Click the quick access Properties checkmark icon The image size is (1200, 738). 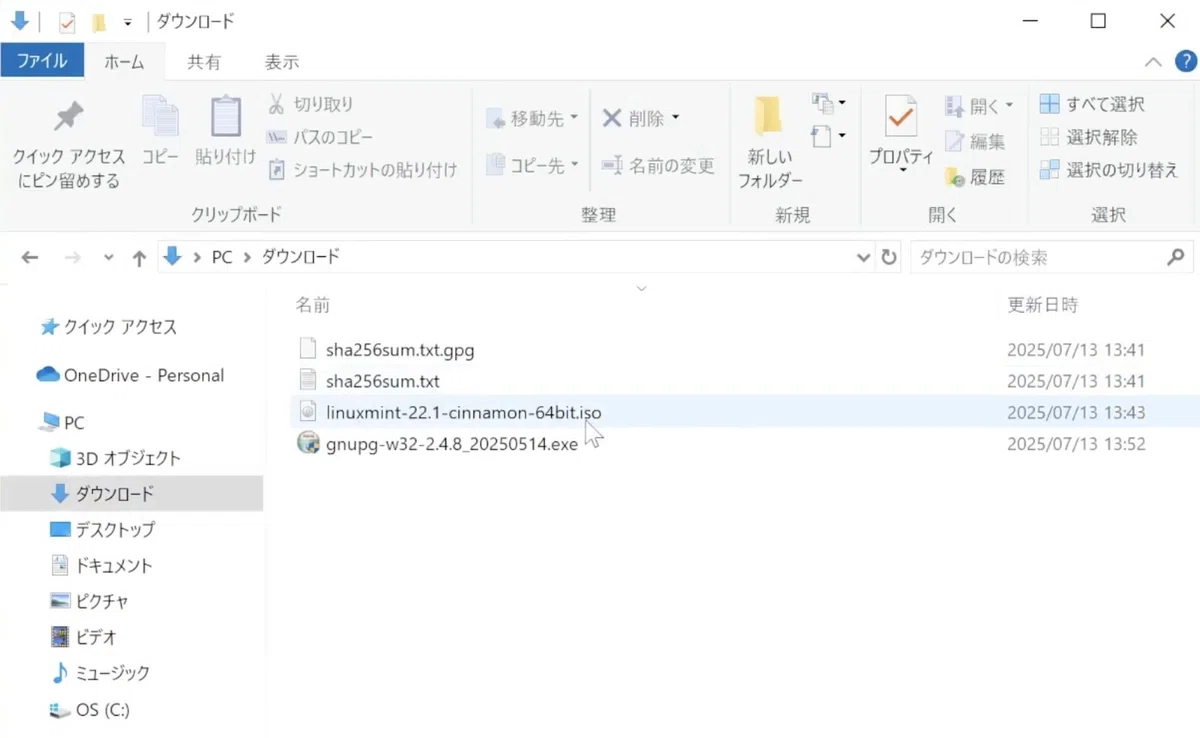pos(68,22)
